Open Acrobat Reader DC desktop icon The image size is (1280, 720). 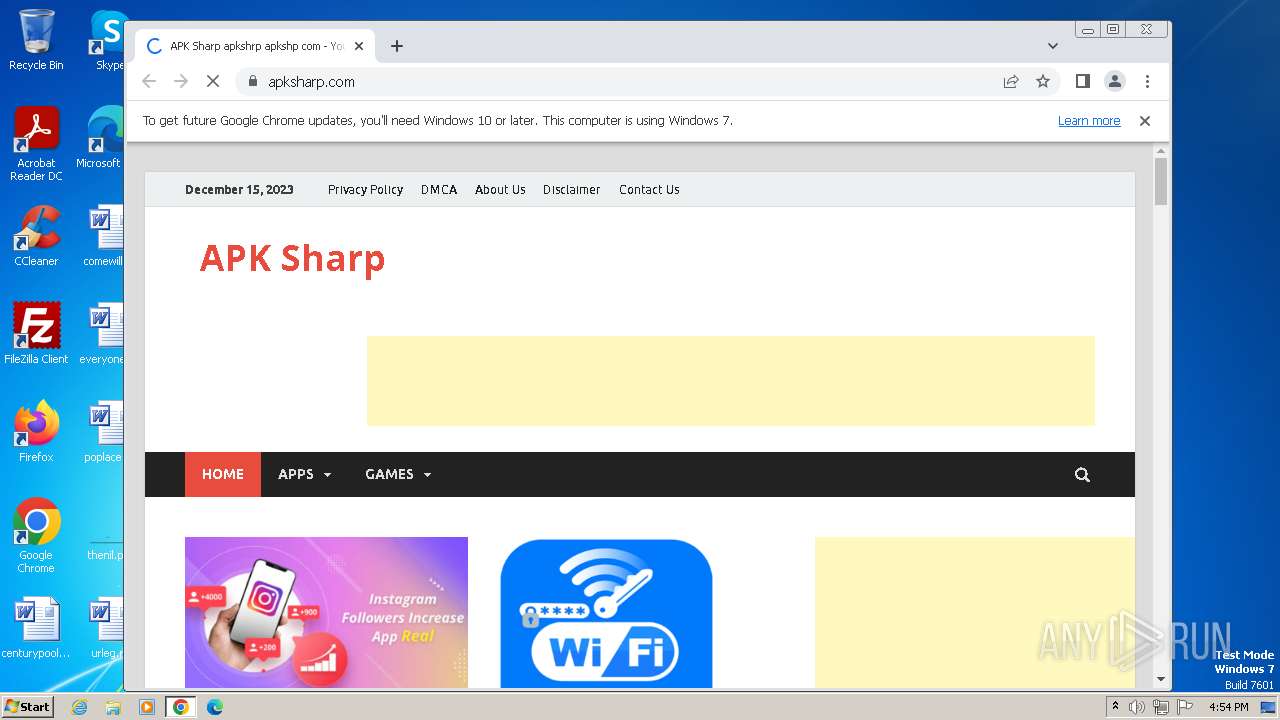point(36,144)
